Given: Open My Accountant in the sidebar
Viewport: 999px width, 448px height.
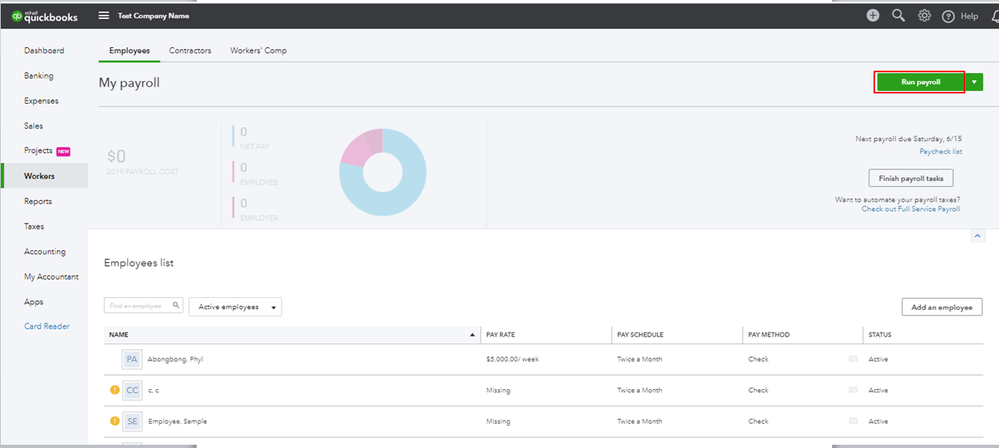Looking at the screenshot, I should point(51,277).
